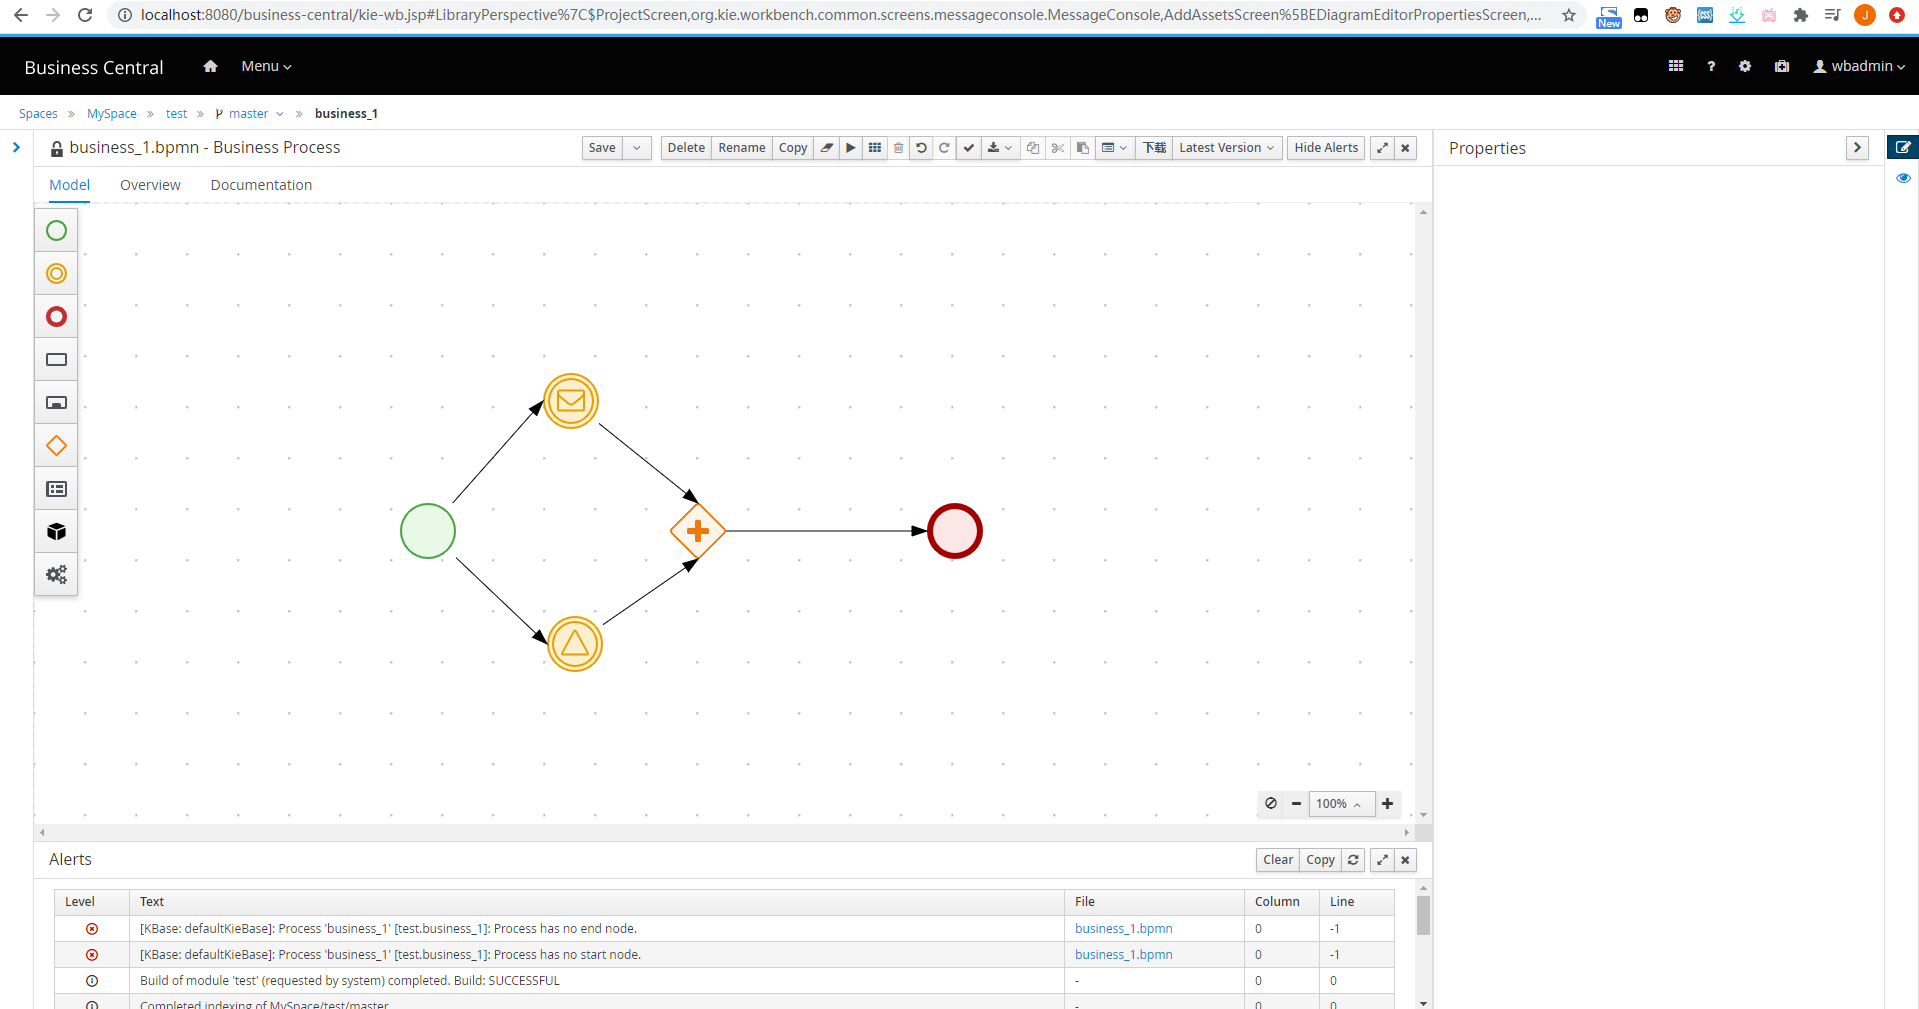Pick the Activities rectangle palette icon
Viewport: 1919px width, 1009px height.
pos(56,360)
